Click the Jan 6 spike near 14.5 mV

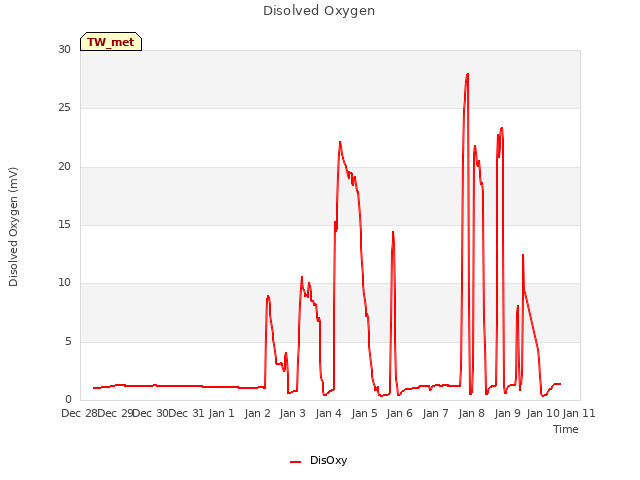point(393,232)
